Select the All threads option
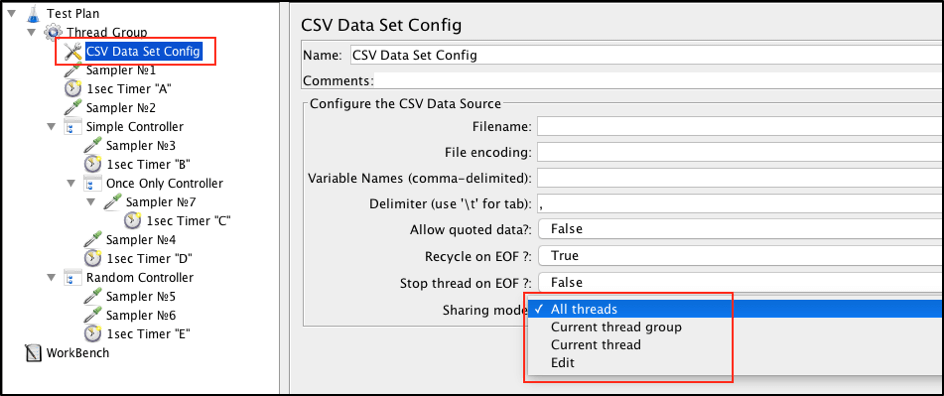Viewport: 944px width, 396px height. point(584,309)
